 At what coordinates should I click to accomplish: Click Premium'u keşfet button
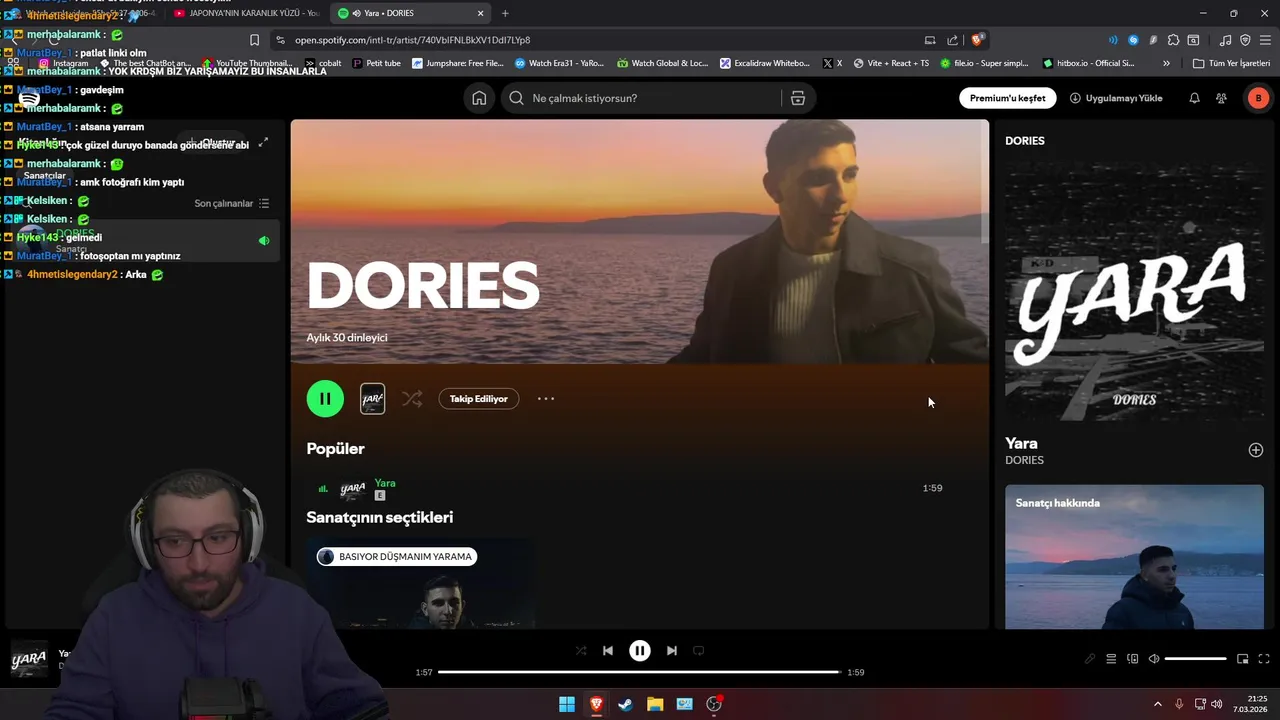pos(1007,98)
